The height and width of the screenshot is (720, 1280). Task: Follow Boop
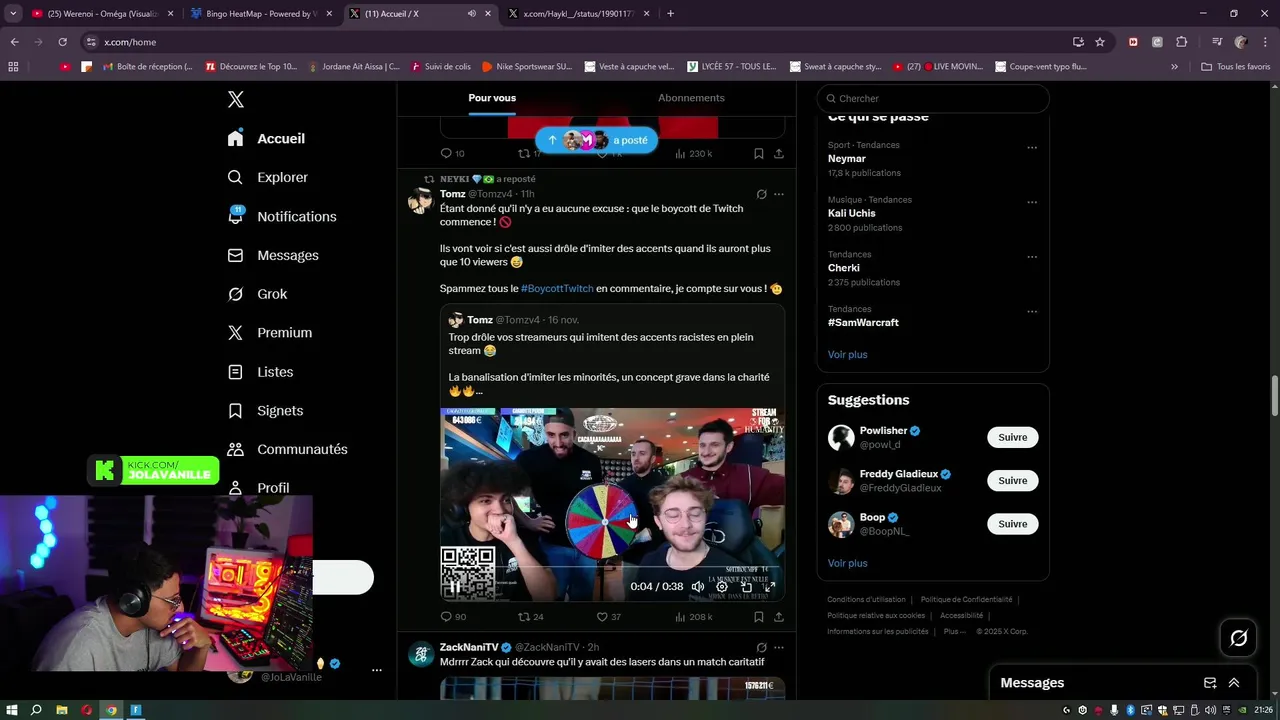point(1012,524)
